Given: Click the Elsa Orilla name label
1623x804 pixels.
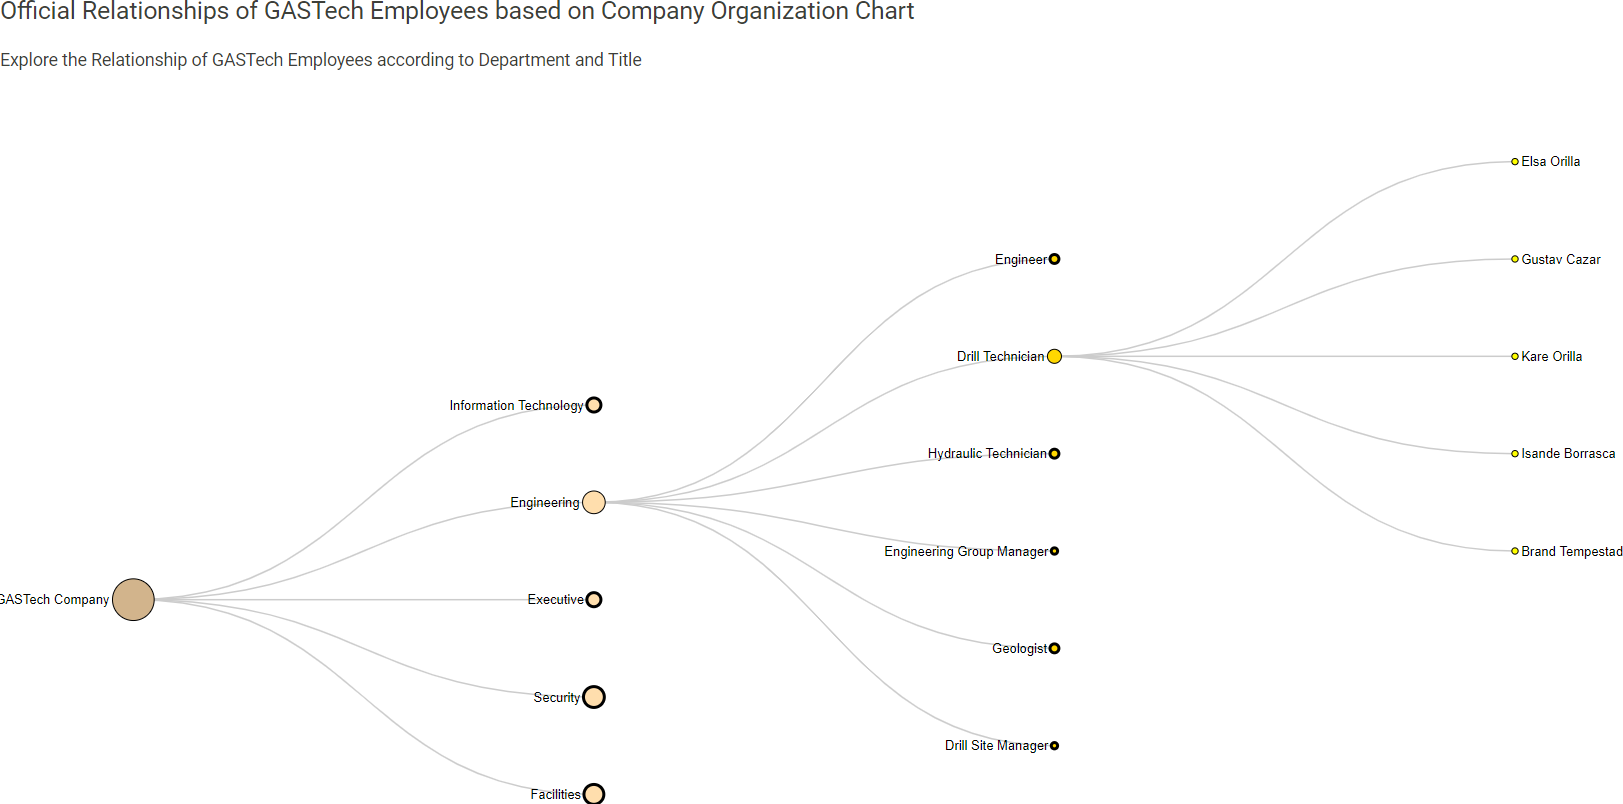Looking at the screenshot, I should coord(1551,161).
